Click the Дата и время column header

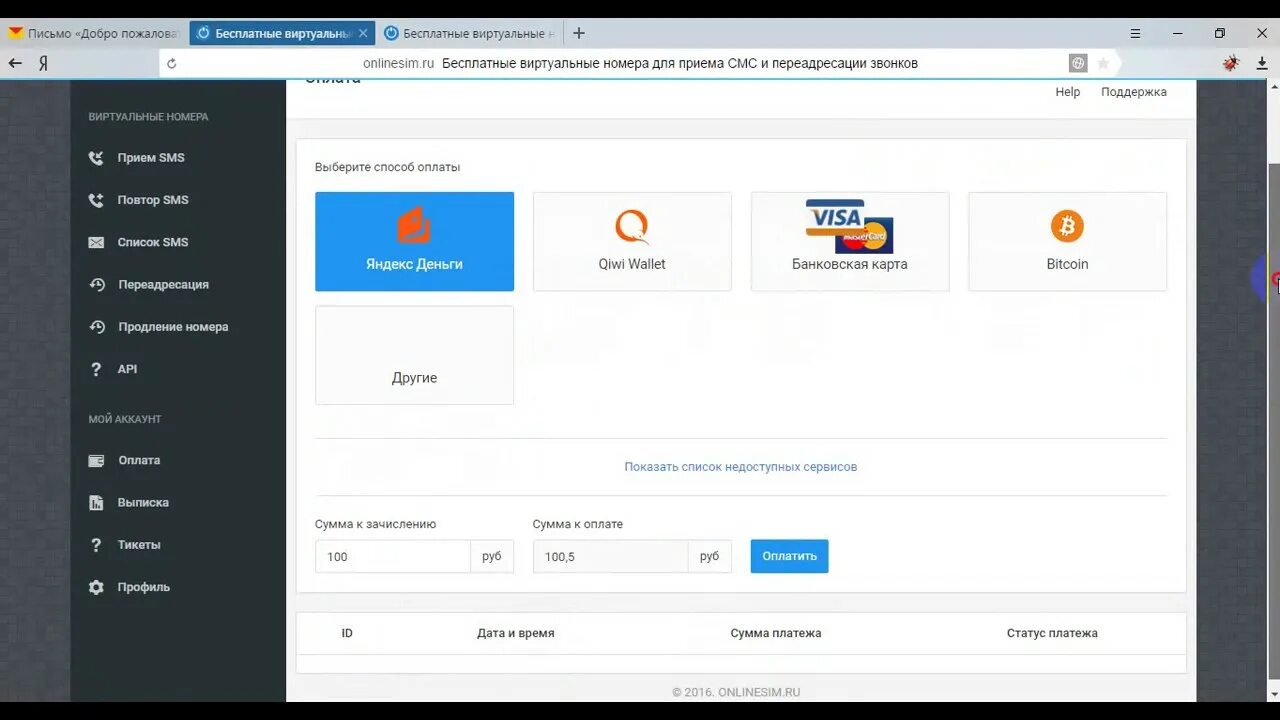pos(516,633)
